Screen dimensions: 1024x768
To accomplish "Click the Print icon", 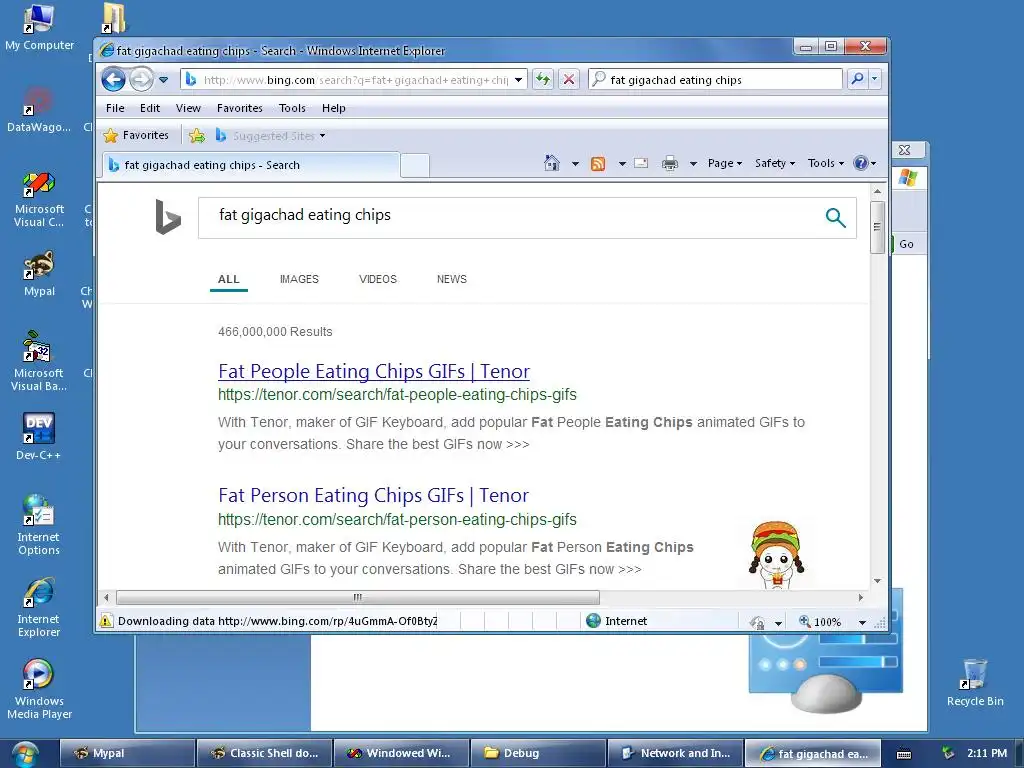I will point(670,163).
